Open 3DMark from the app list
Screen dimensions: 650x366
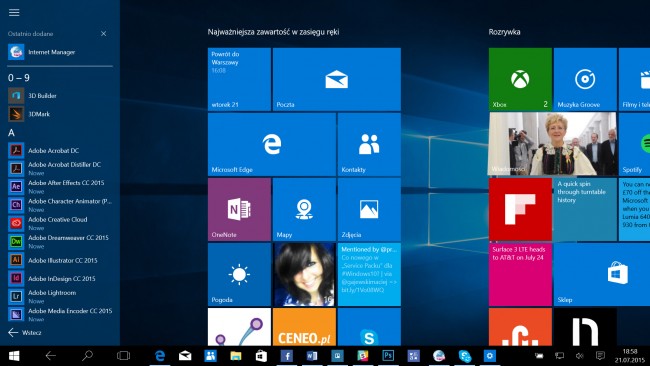click(x=60, y=114)
